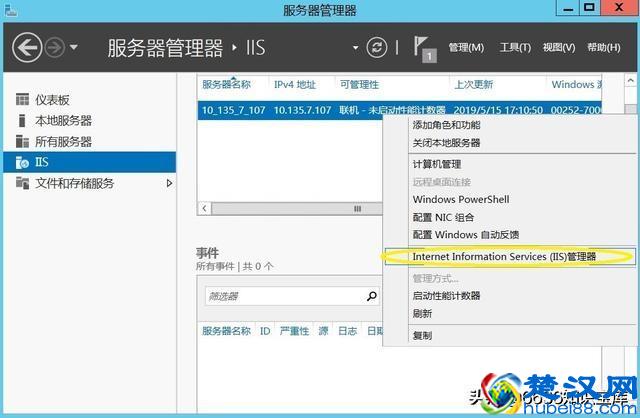640x418 pixels.
Task: Expand the 文件和存储服务 arrow
Action: [169, 183]
